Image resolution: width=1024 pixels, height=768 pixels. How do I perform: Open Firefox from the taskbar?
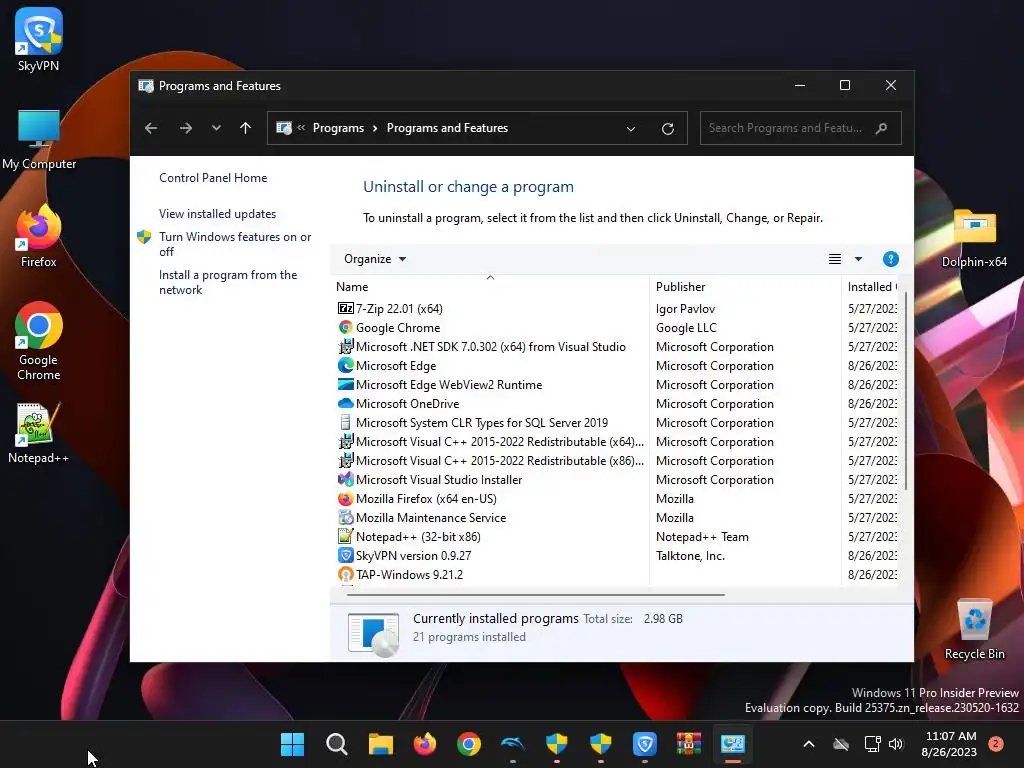pyautogui.click(x=424, y=744)
